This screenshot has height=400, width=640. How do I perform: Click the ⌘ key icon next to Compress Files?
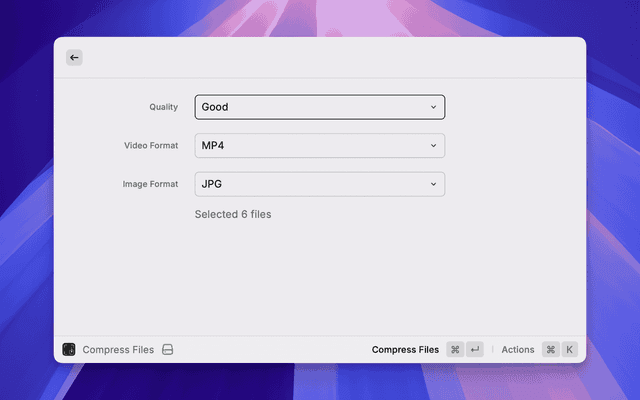(x=455, y=350)
